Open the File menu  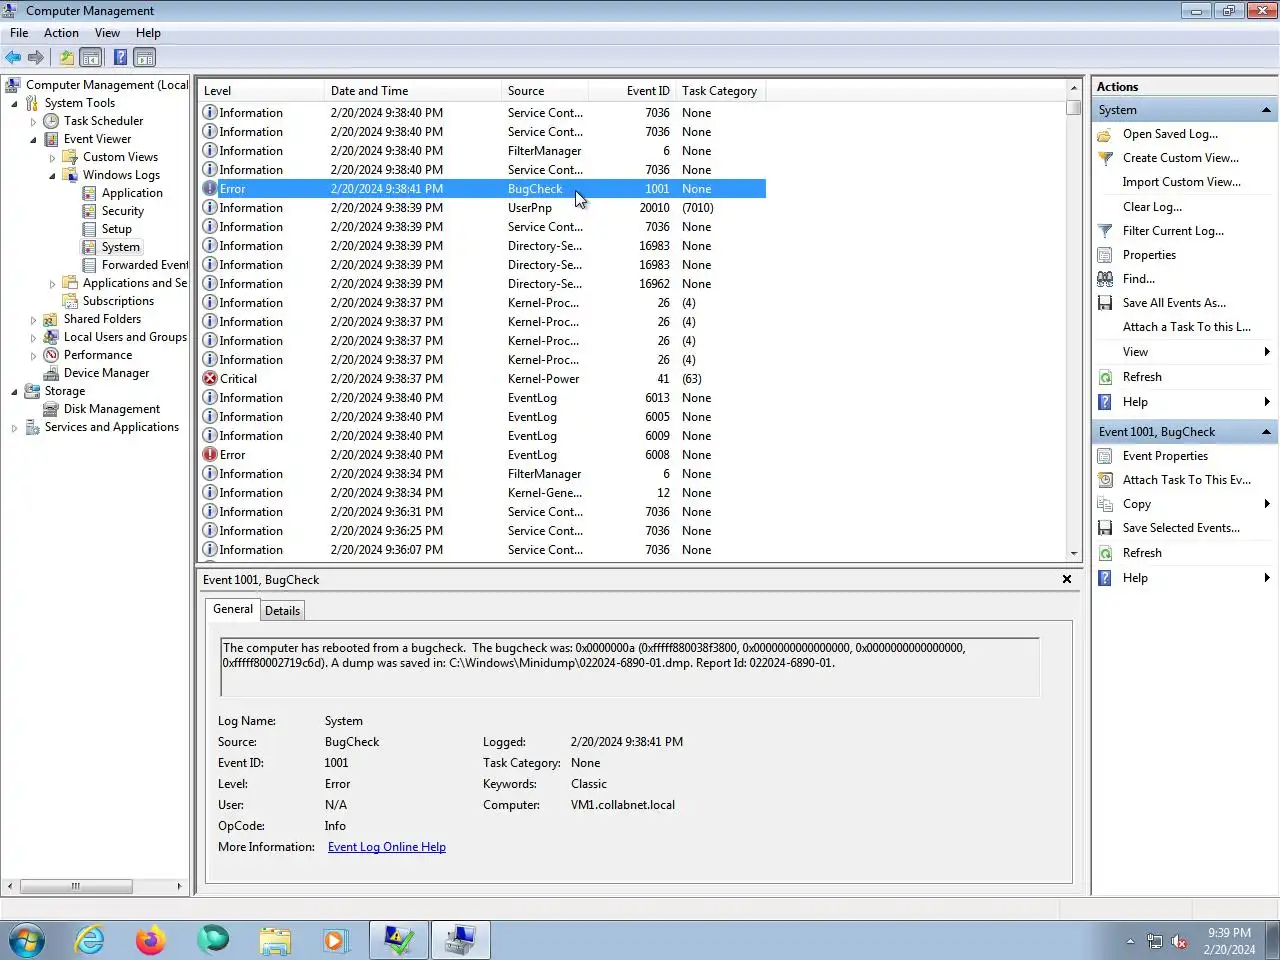coord(19,33)
